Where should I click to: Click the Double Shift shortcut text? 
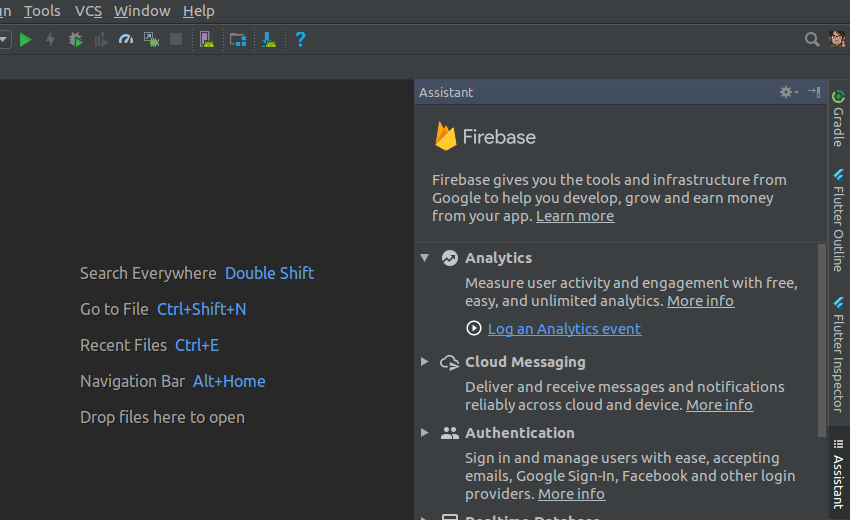269,273
